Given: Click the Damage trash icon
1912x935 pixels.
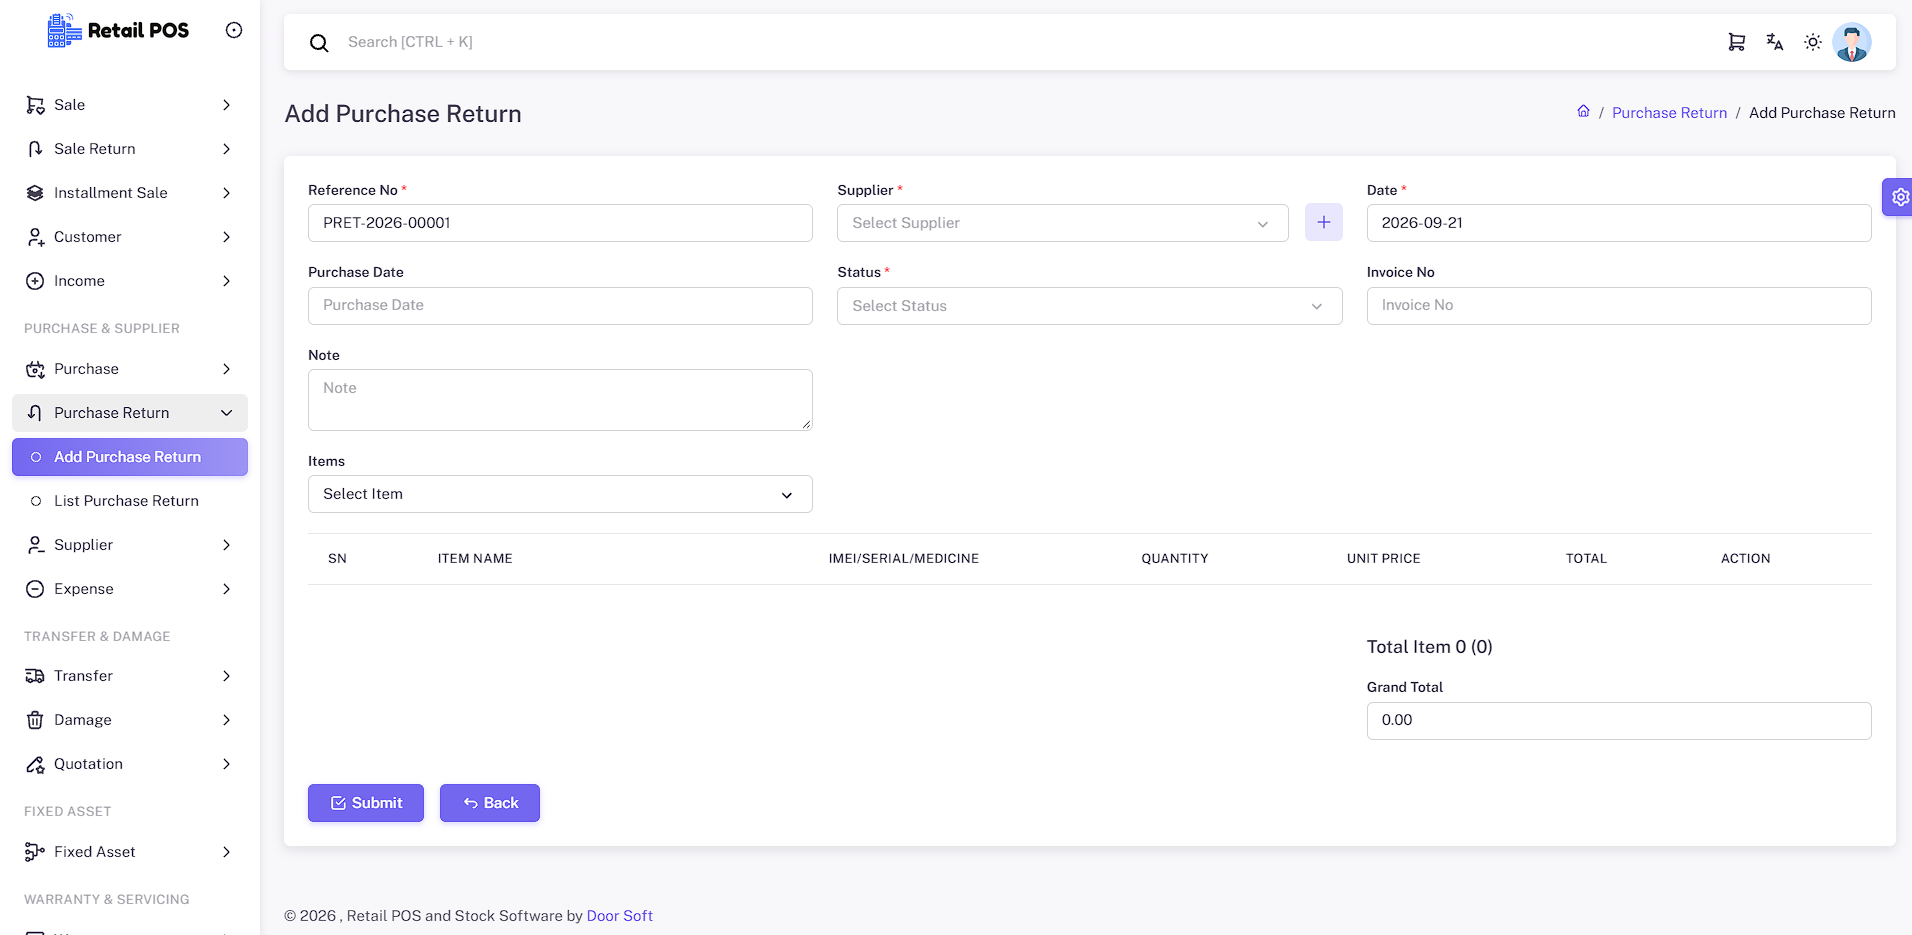Looking at the screenshot, I should pos(35,720).
